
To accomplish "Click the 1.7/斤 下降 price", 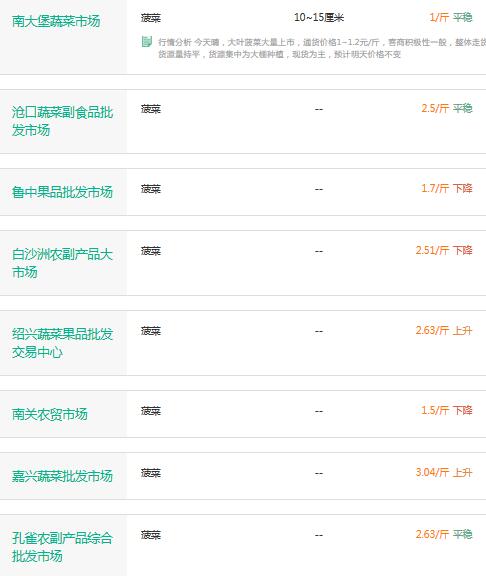I will pos(447,188).
